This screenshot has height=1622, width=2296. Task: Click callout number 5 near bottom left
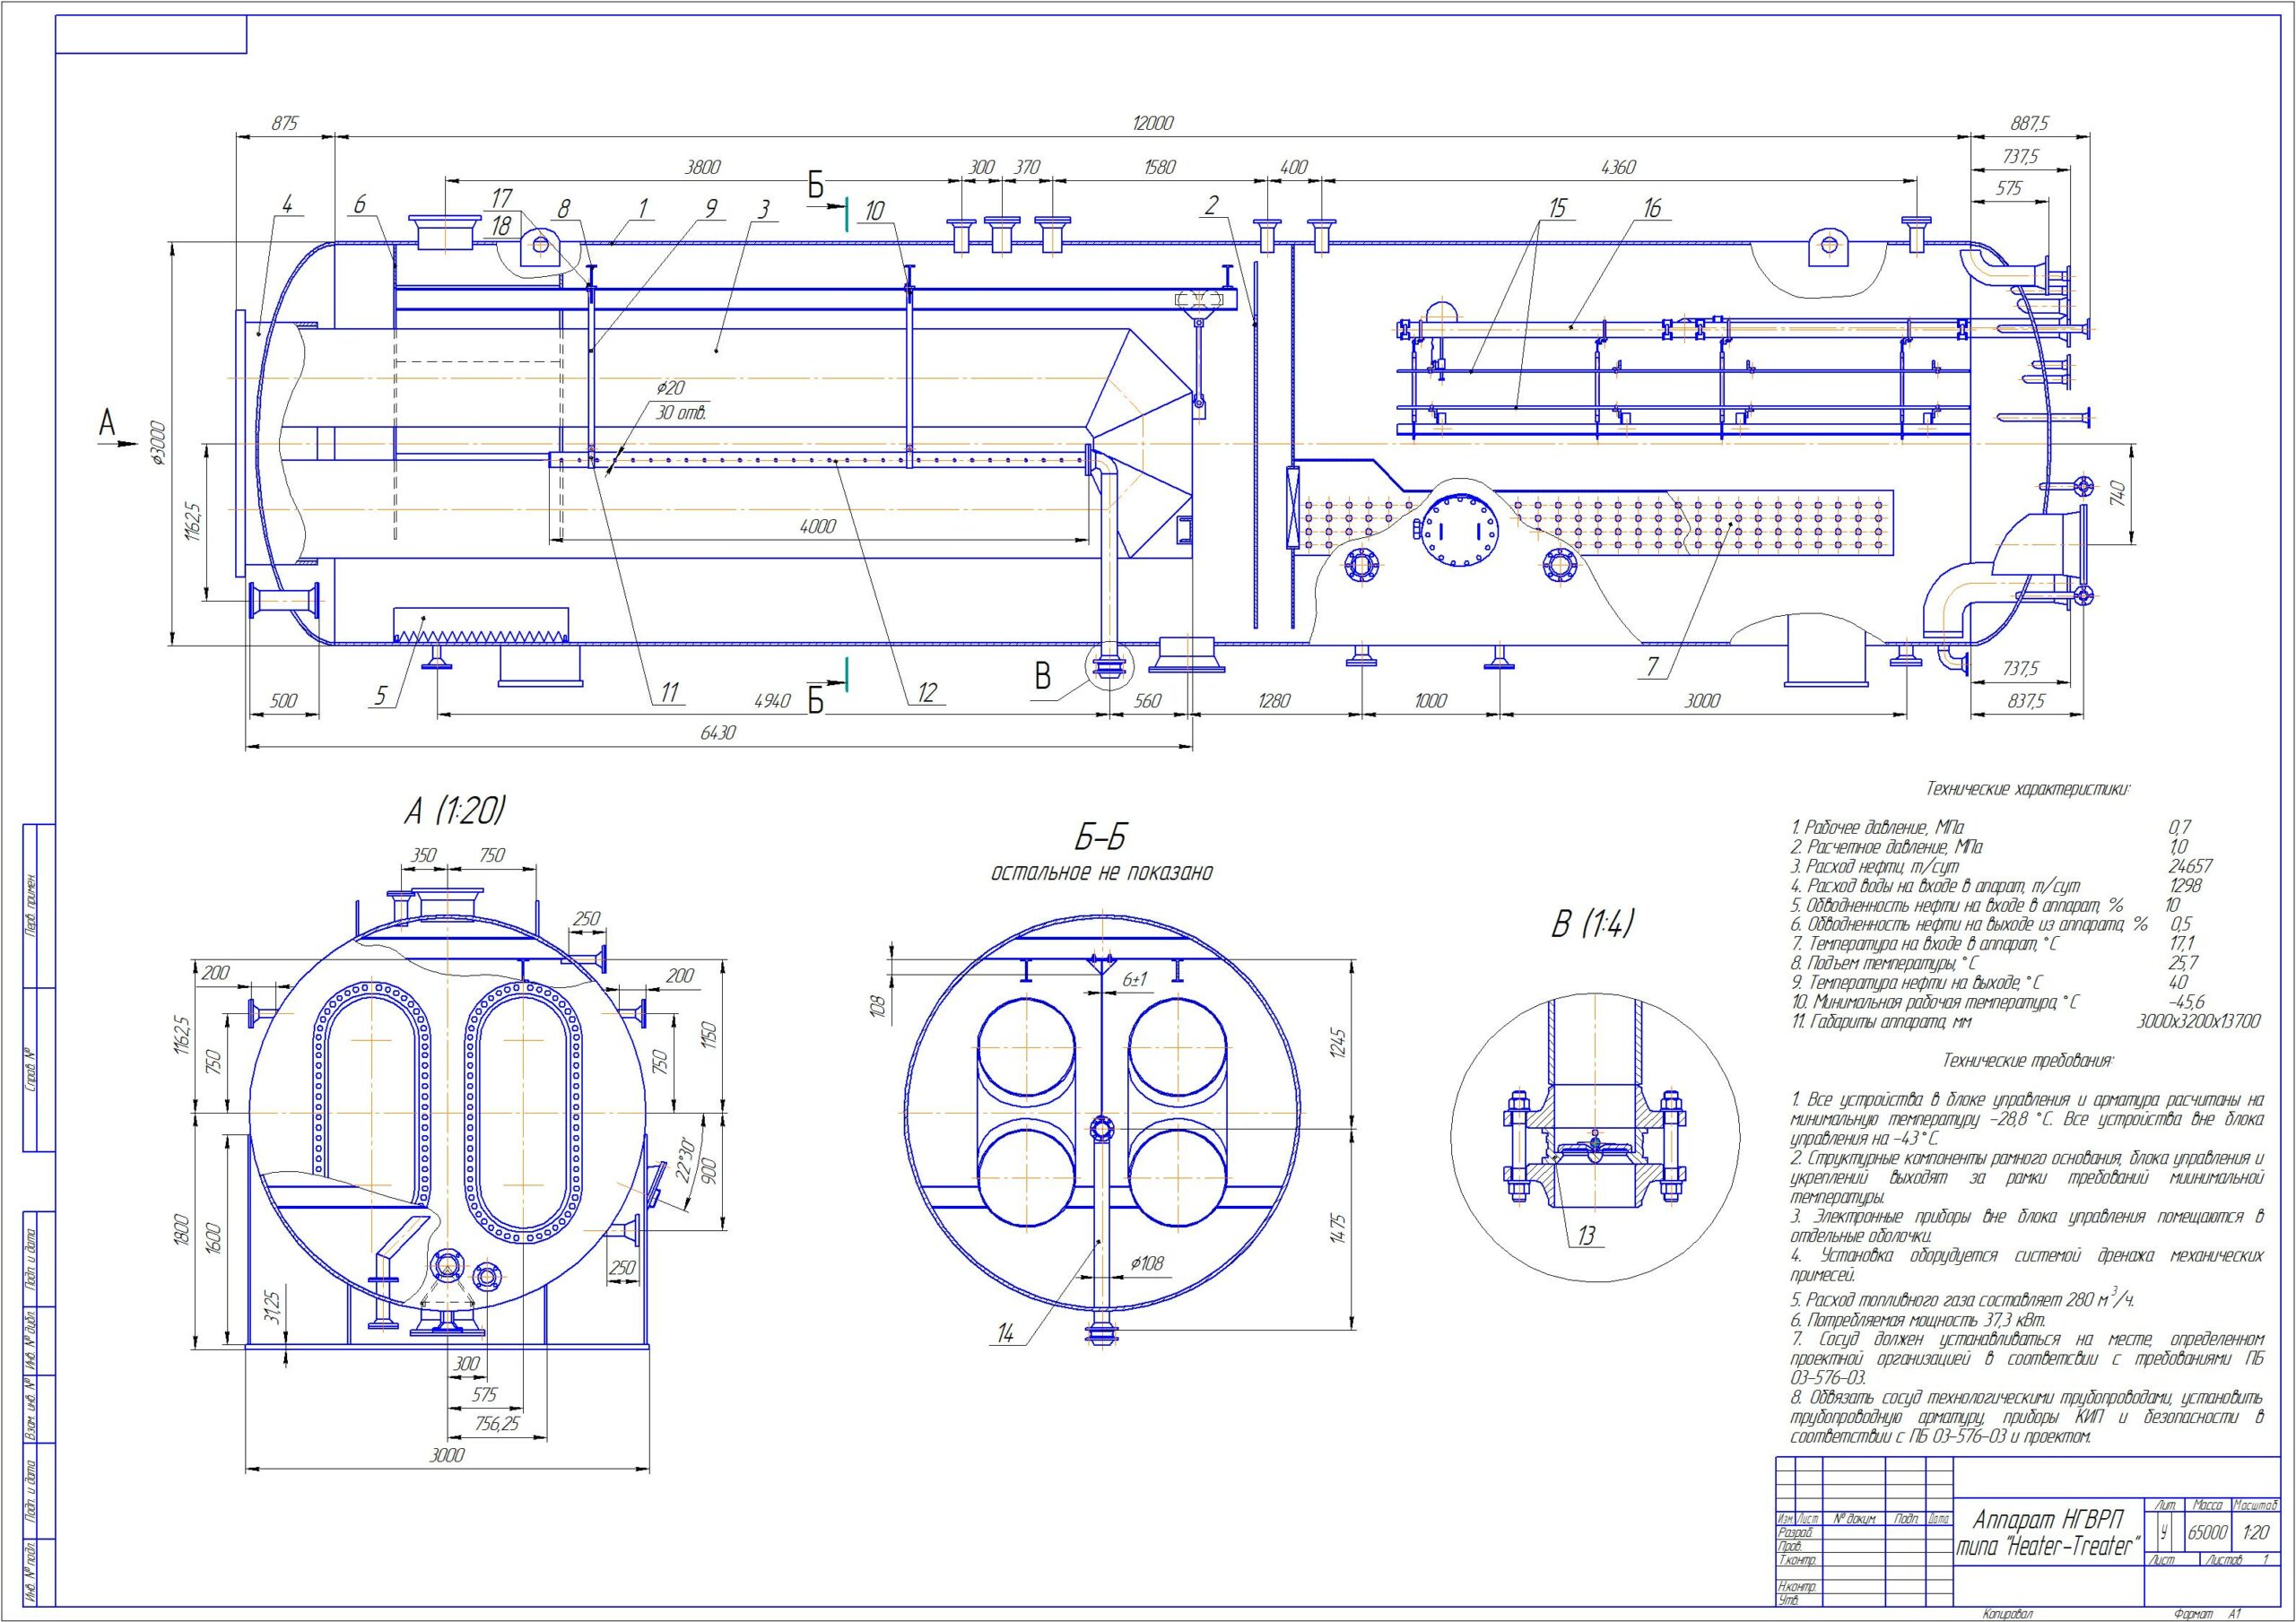[380, 695]
